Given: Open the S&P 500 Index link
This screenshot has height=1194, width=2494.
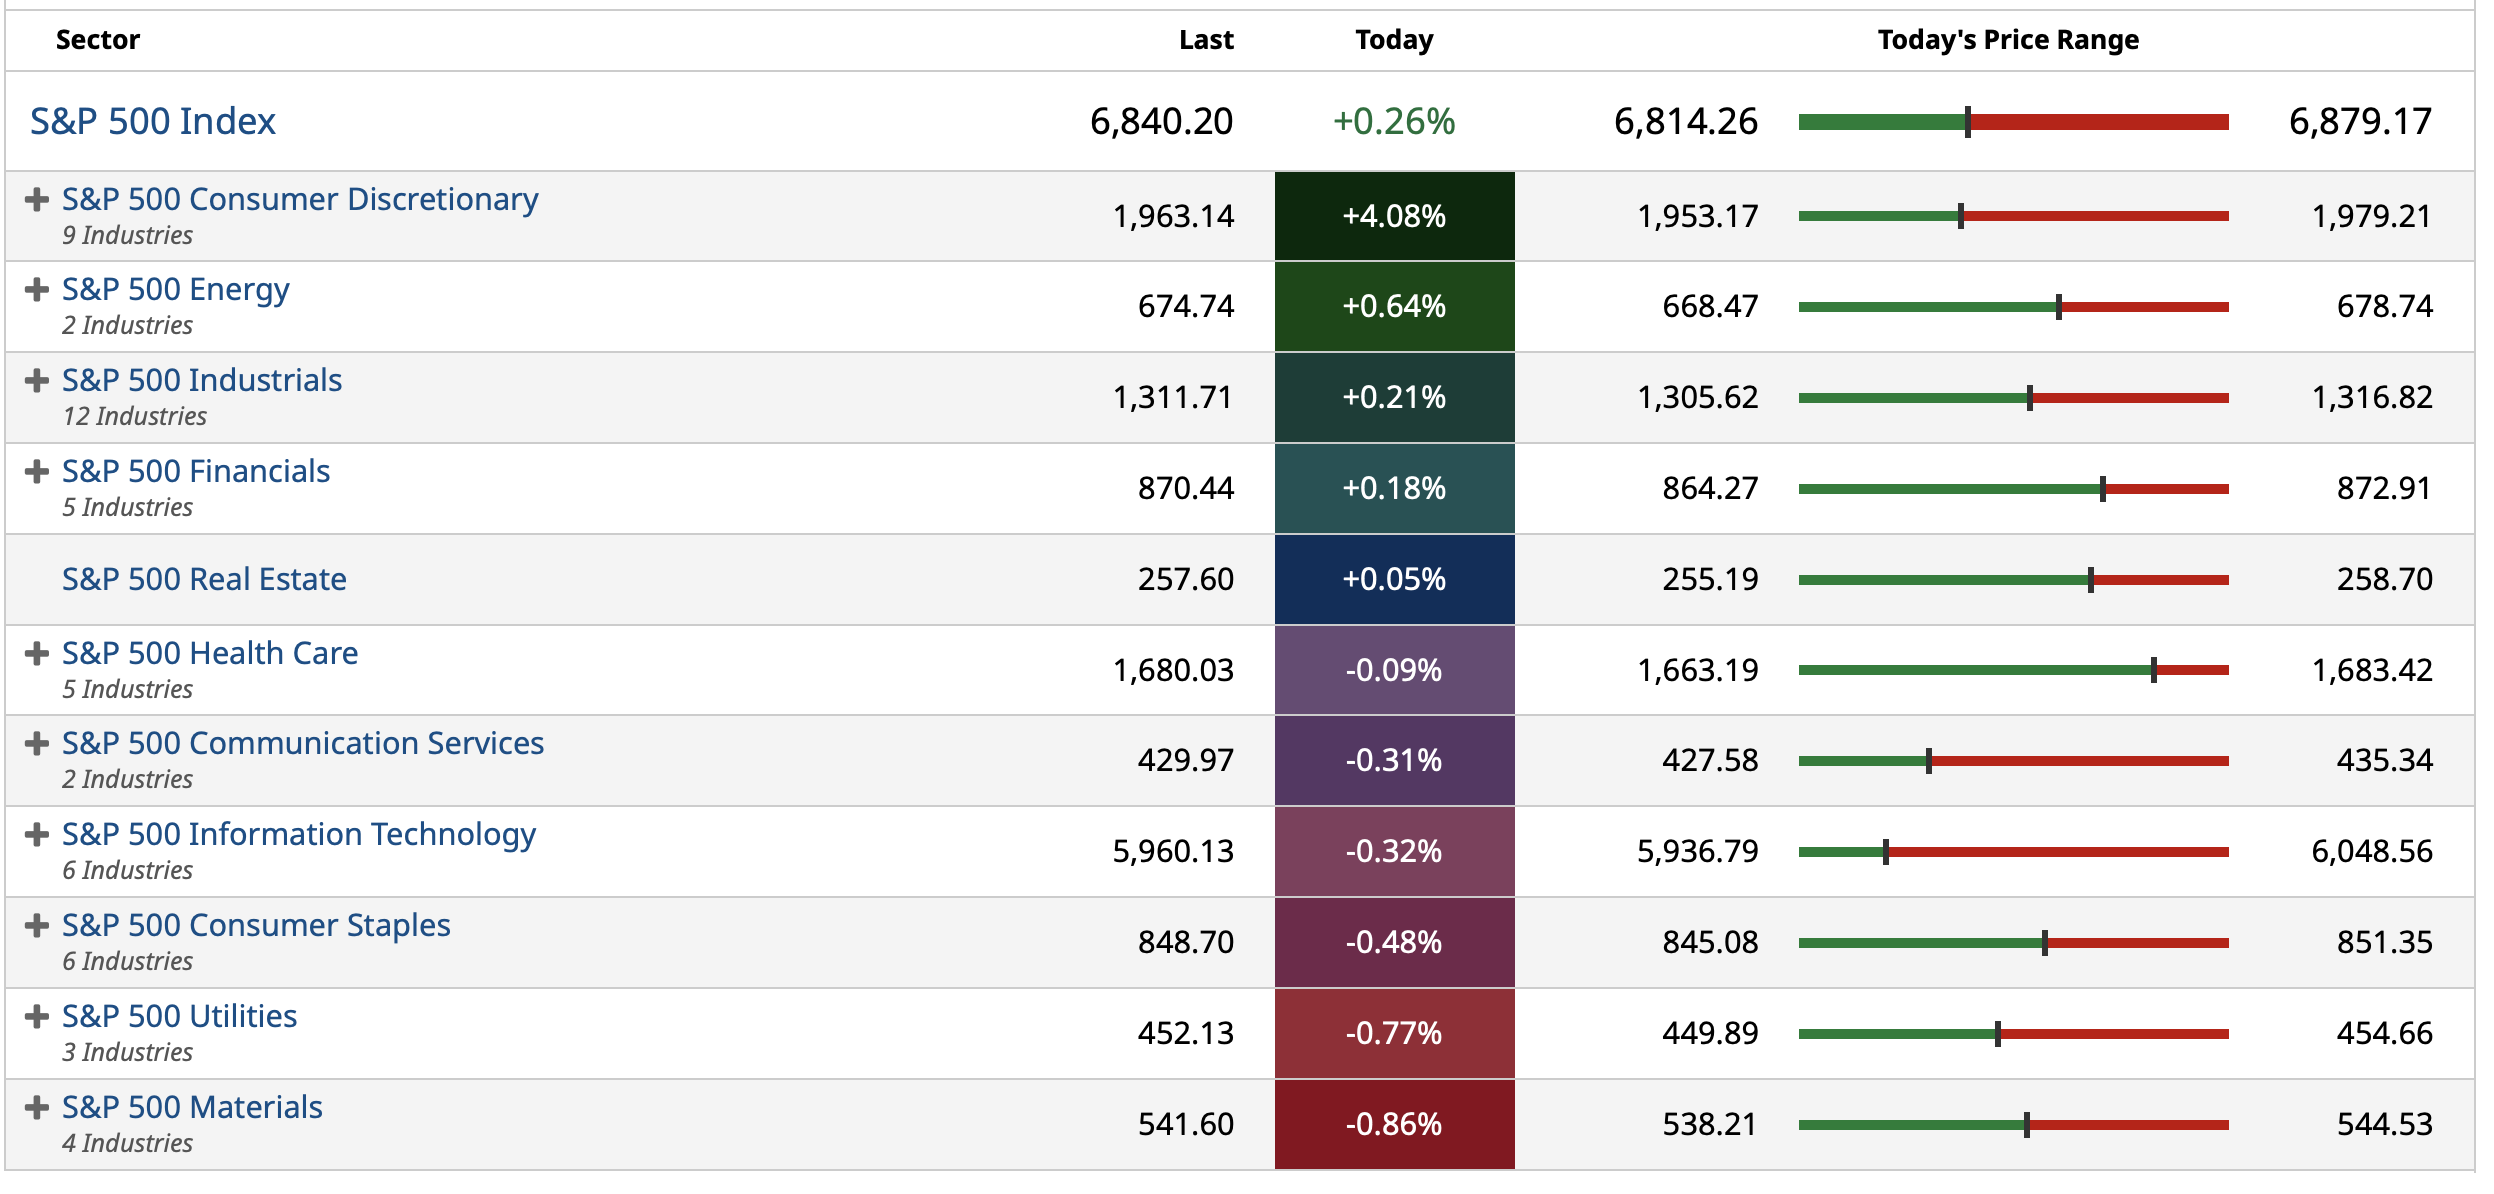Looking at the screenshot, I should point(153,122).
